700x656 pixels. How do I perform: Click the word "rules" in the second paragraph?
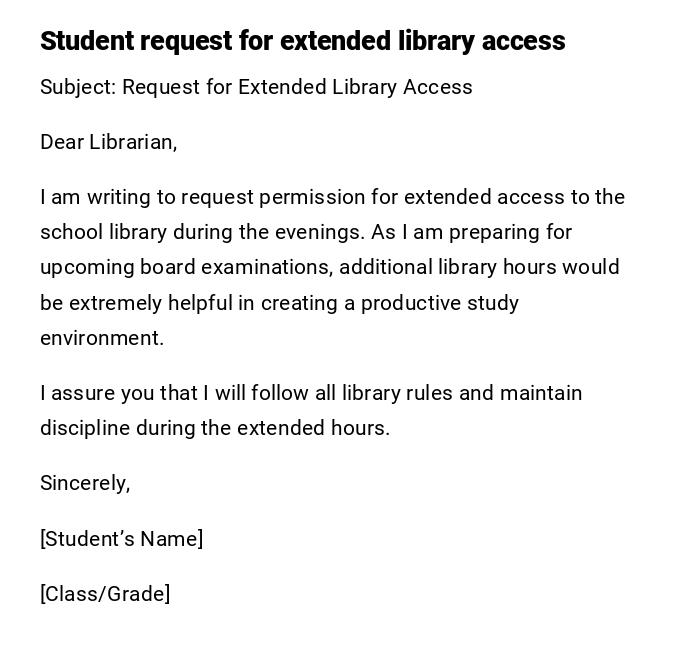click(429, 393)
